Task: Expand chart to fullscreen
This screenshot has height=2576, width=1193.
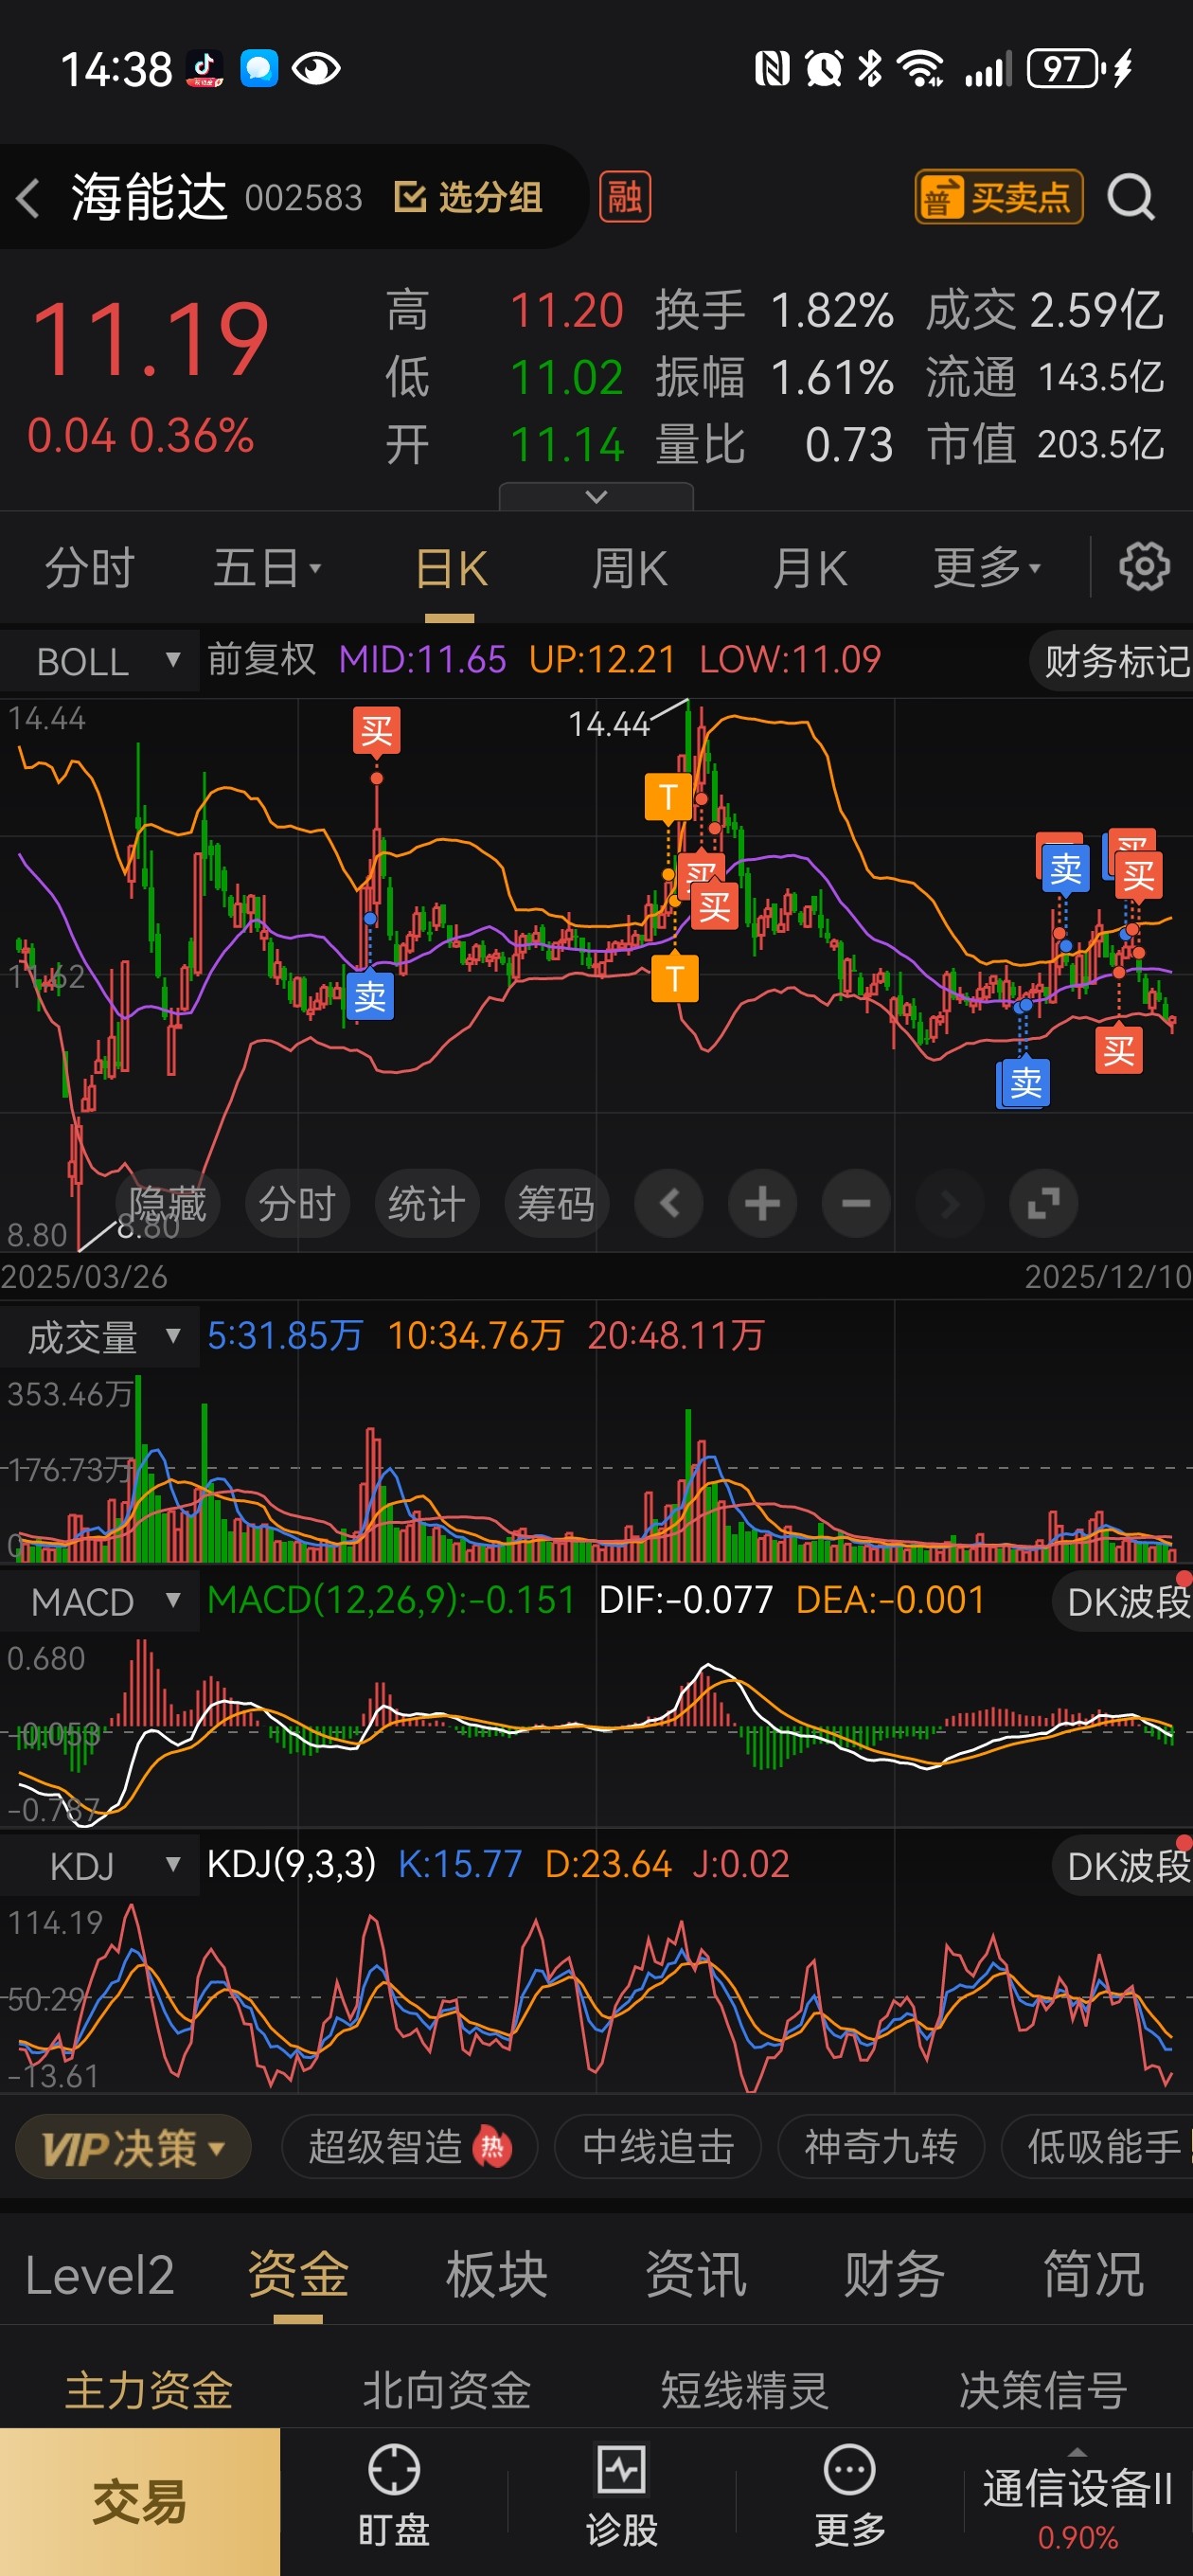Action: [x=1044, y=1203]
